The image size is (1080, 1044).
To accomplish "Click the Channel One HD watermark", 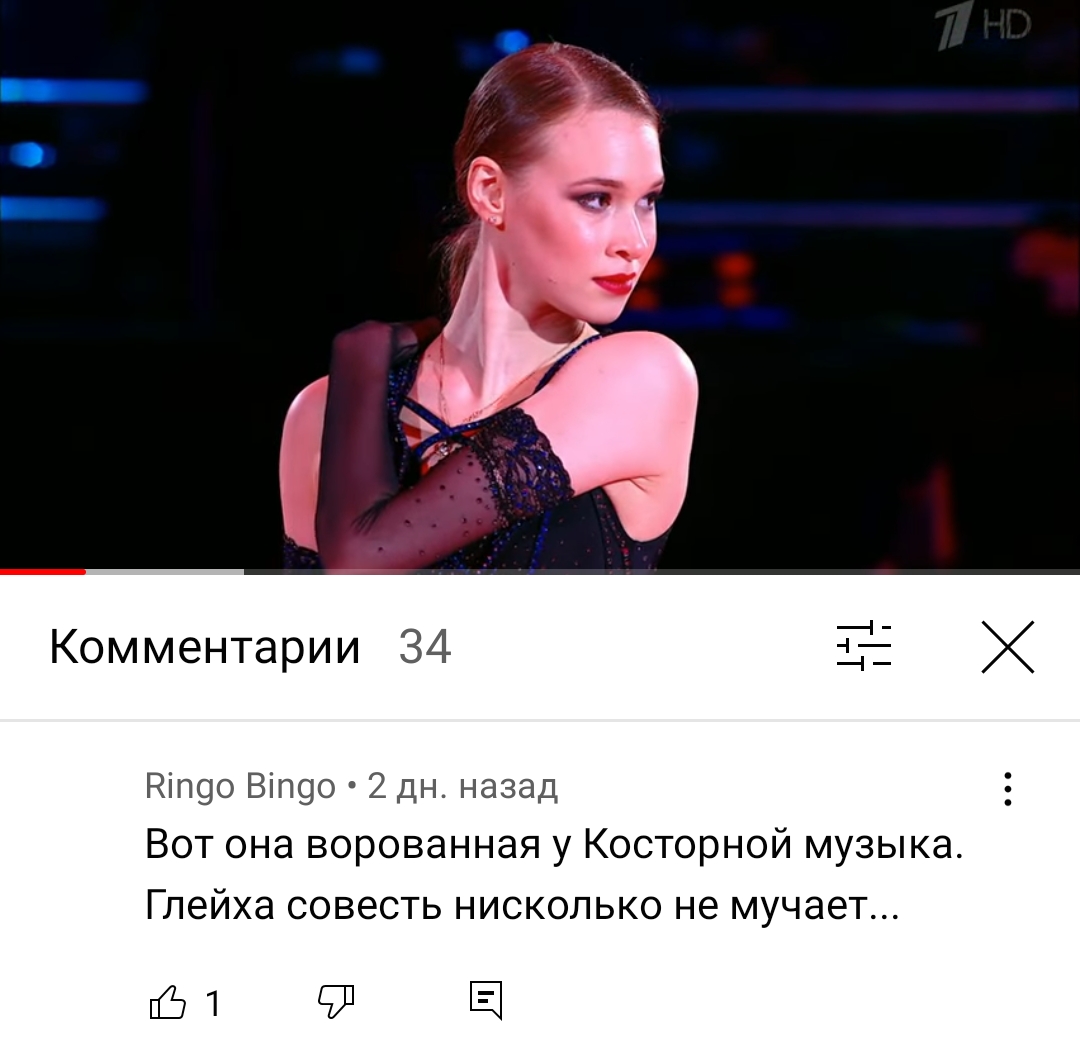I will pyautogui.click(x=983, y=26).
